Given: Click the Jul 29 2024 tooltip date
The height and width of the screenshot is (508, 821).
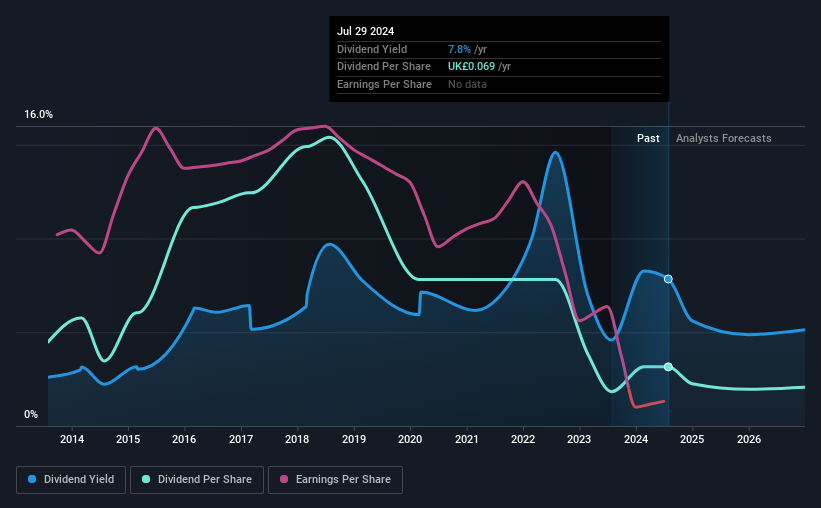Looking at the screenshot, I should 365,31.
